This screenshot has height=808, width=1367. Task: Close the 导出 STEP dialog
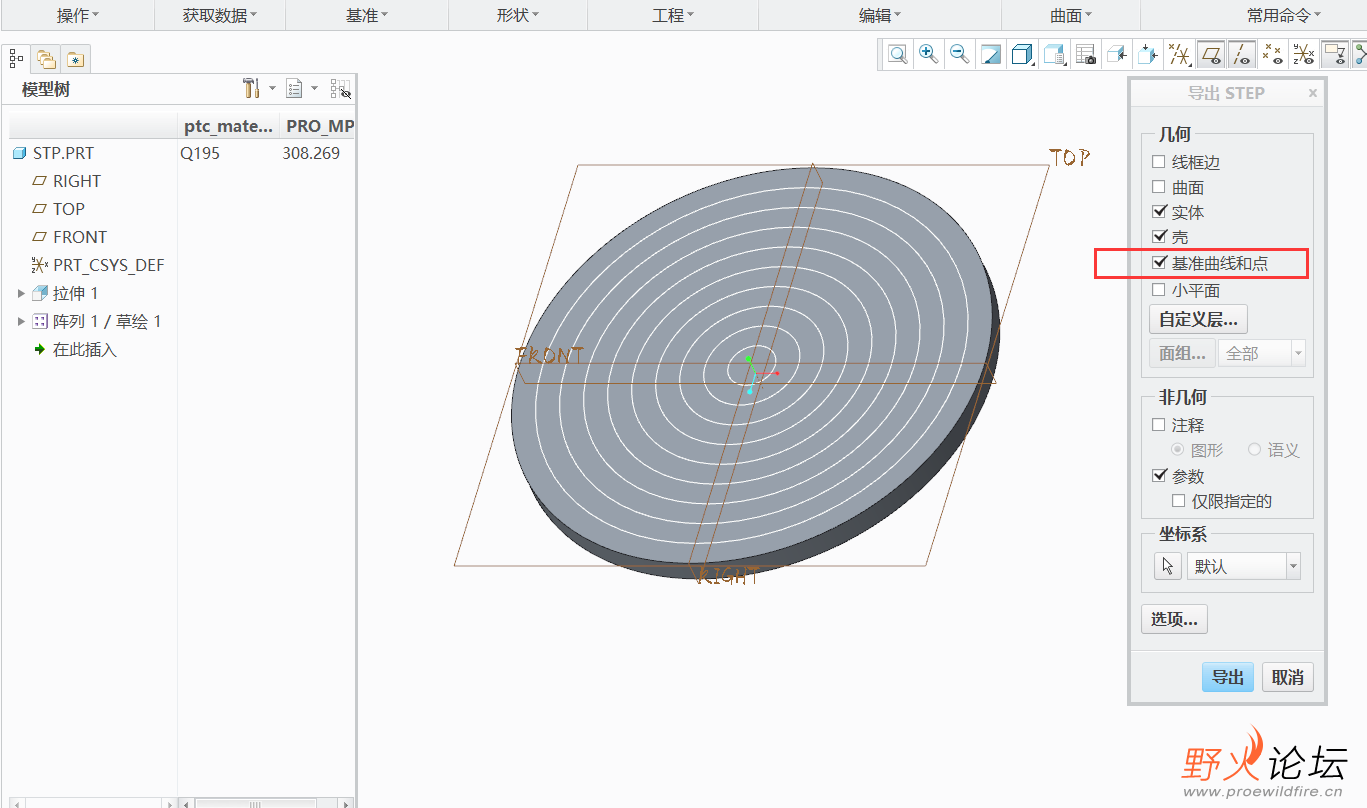tap(1313, 93)
